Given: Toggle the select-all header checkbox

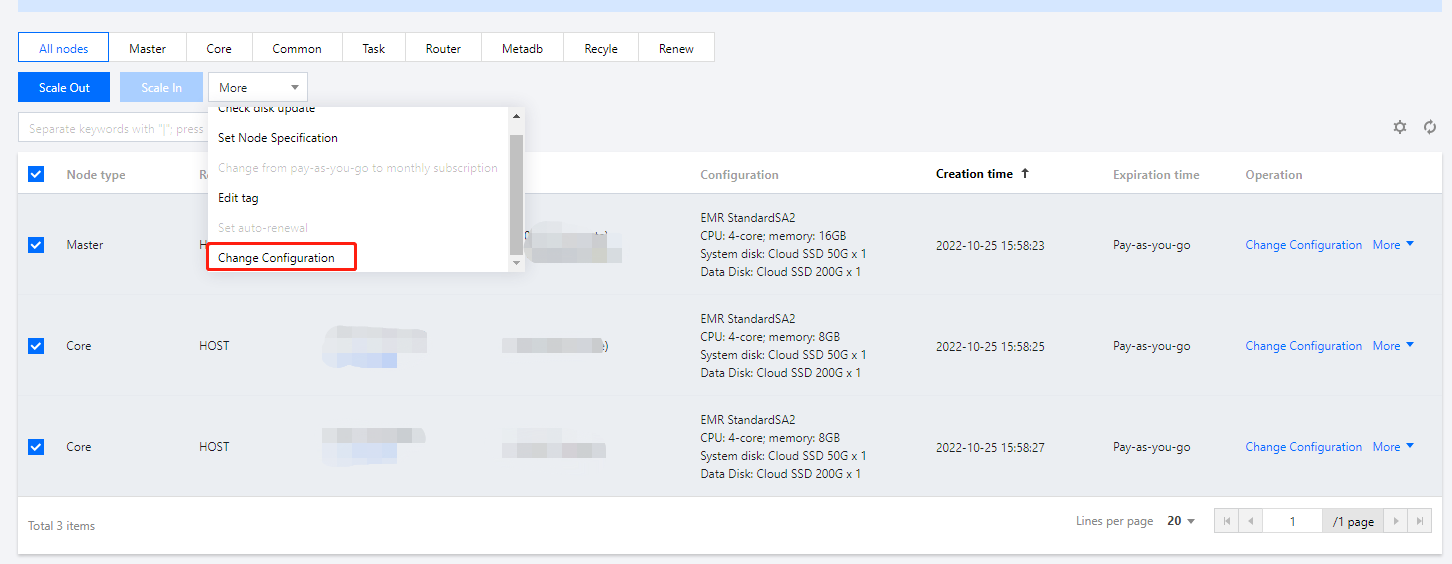Looking at the screenshot, I should pos(36,174).
